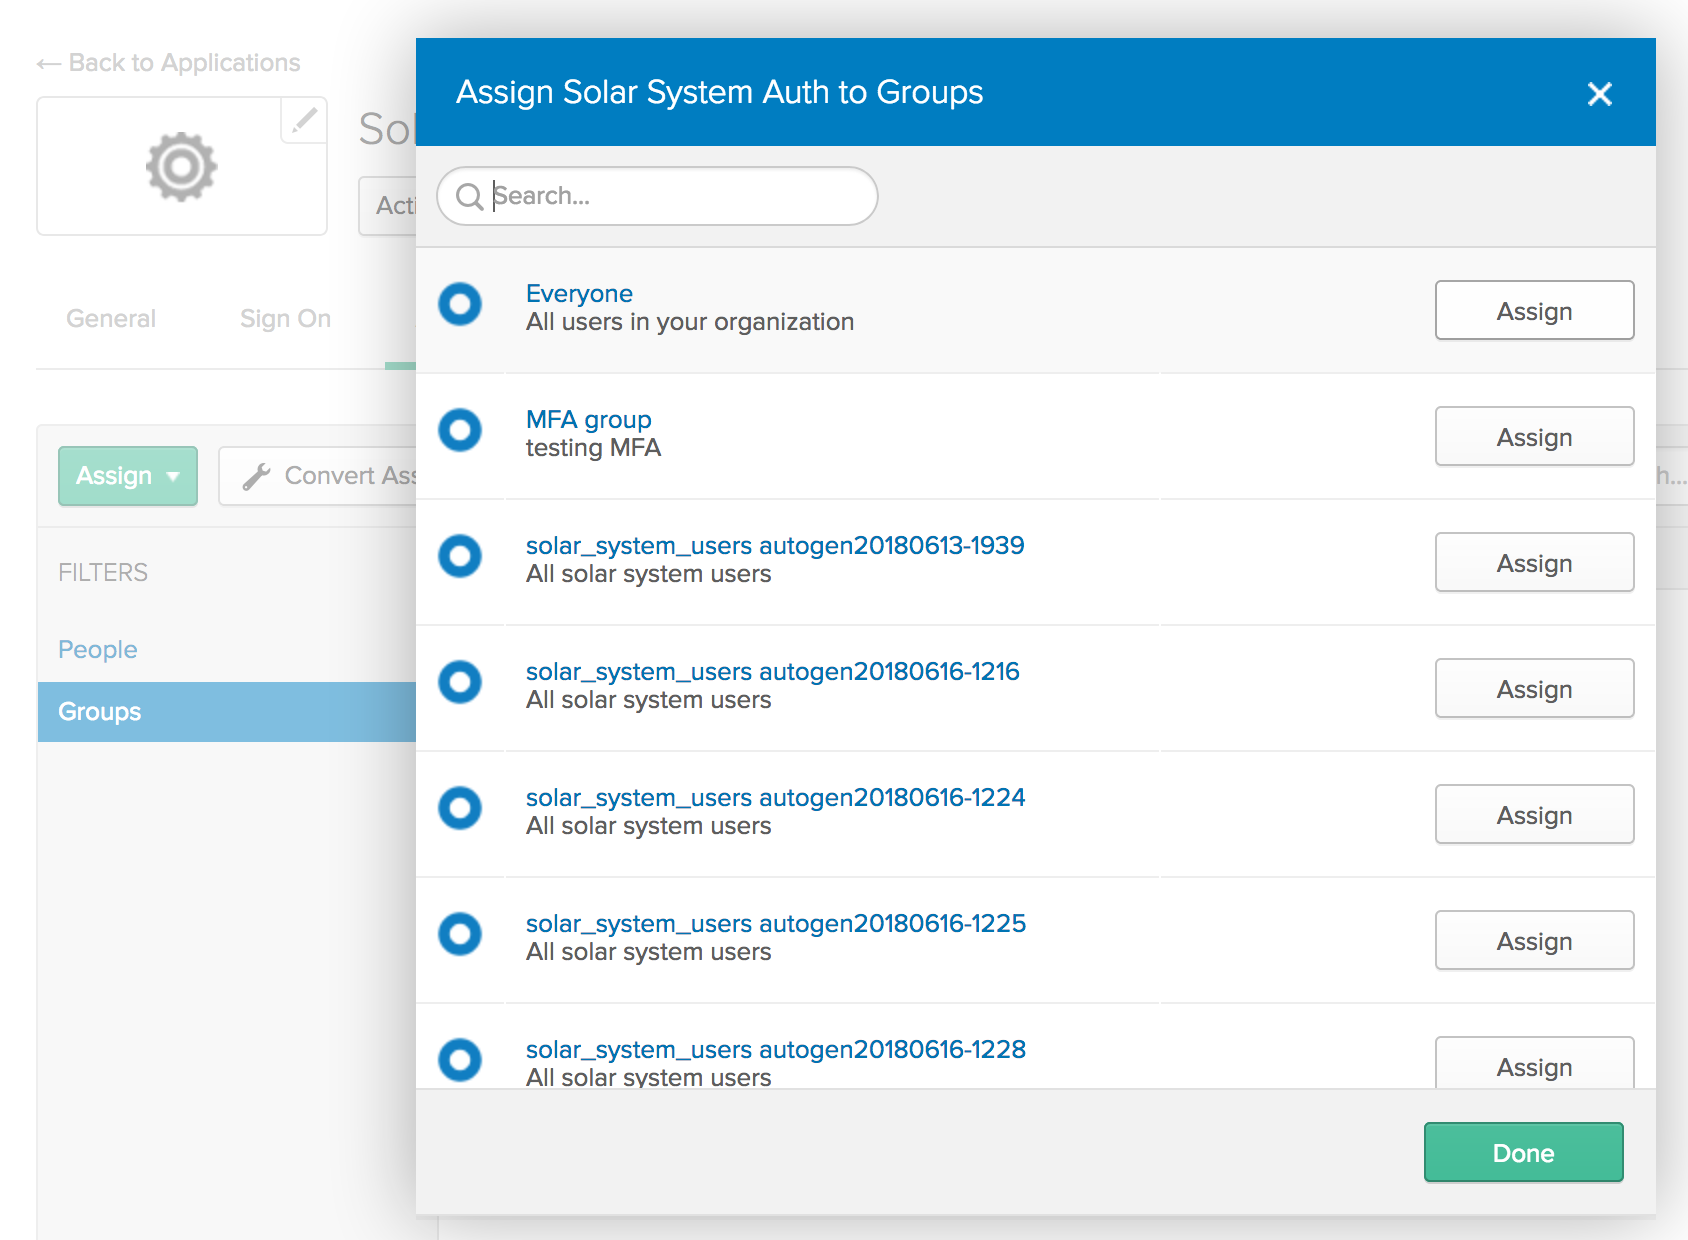Screen dimensions: 1688x1240
Task: Close the Assign to Groups dialog
Action: coord(1599,94)
